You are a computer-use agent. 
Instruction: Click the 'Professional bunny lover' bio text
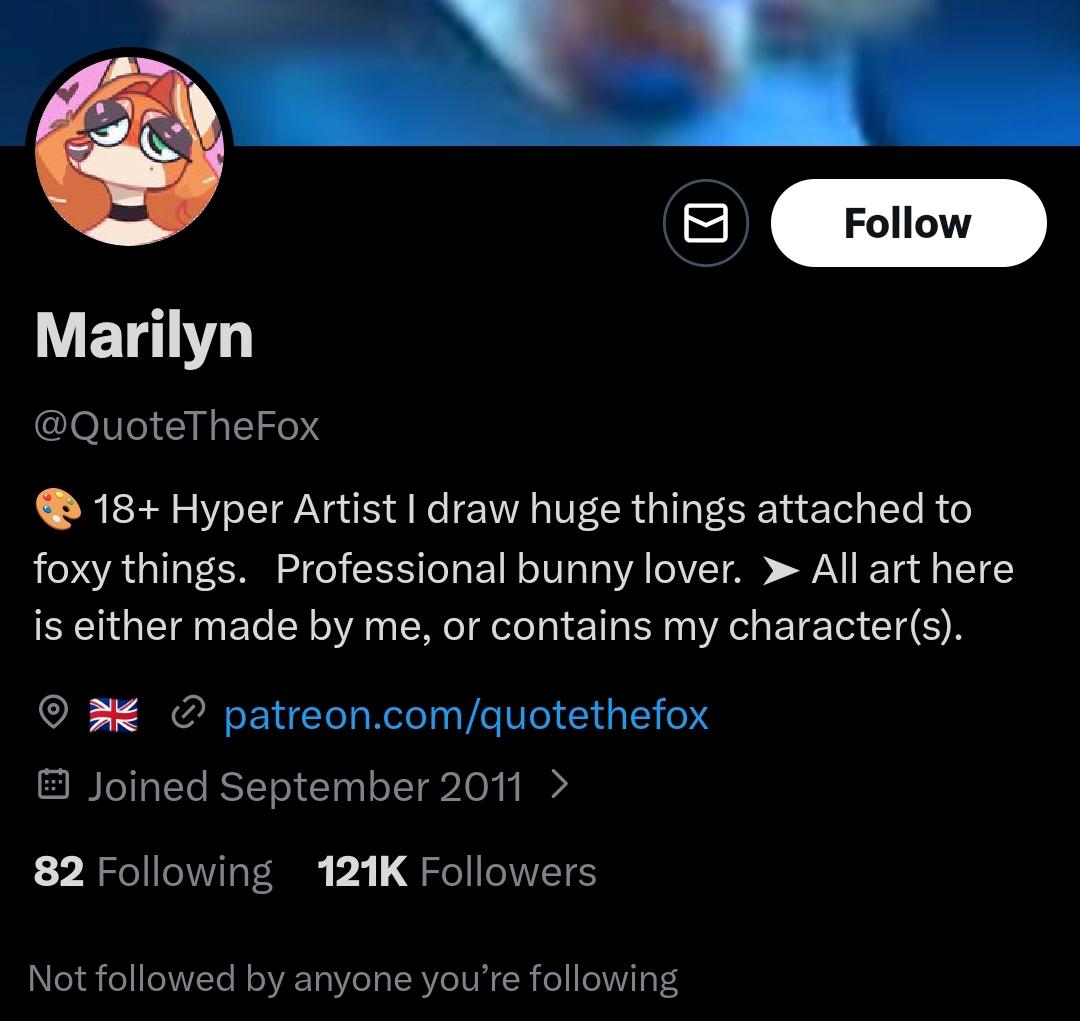(x=509, y=569)
